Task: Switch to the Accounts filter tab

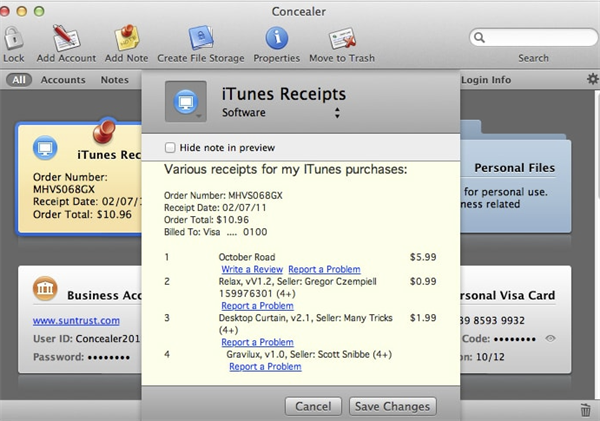Action: (63, 80)
